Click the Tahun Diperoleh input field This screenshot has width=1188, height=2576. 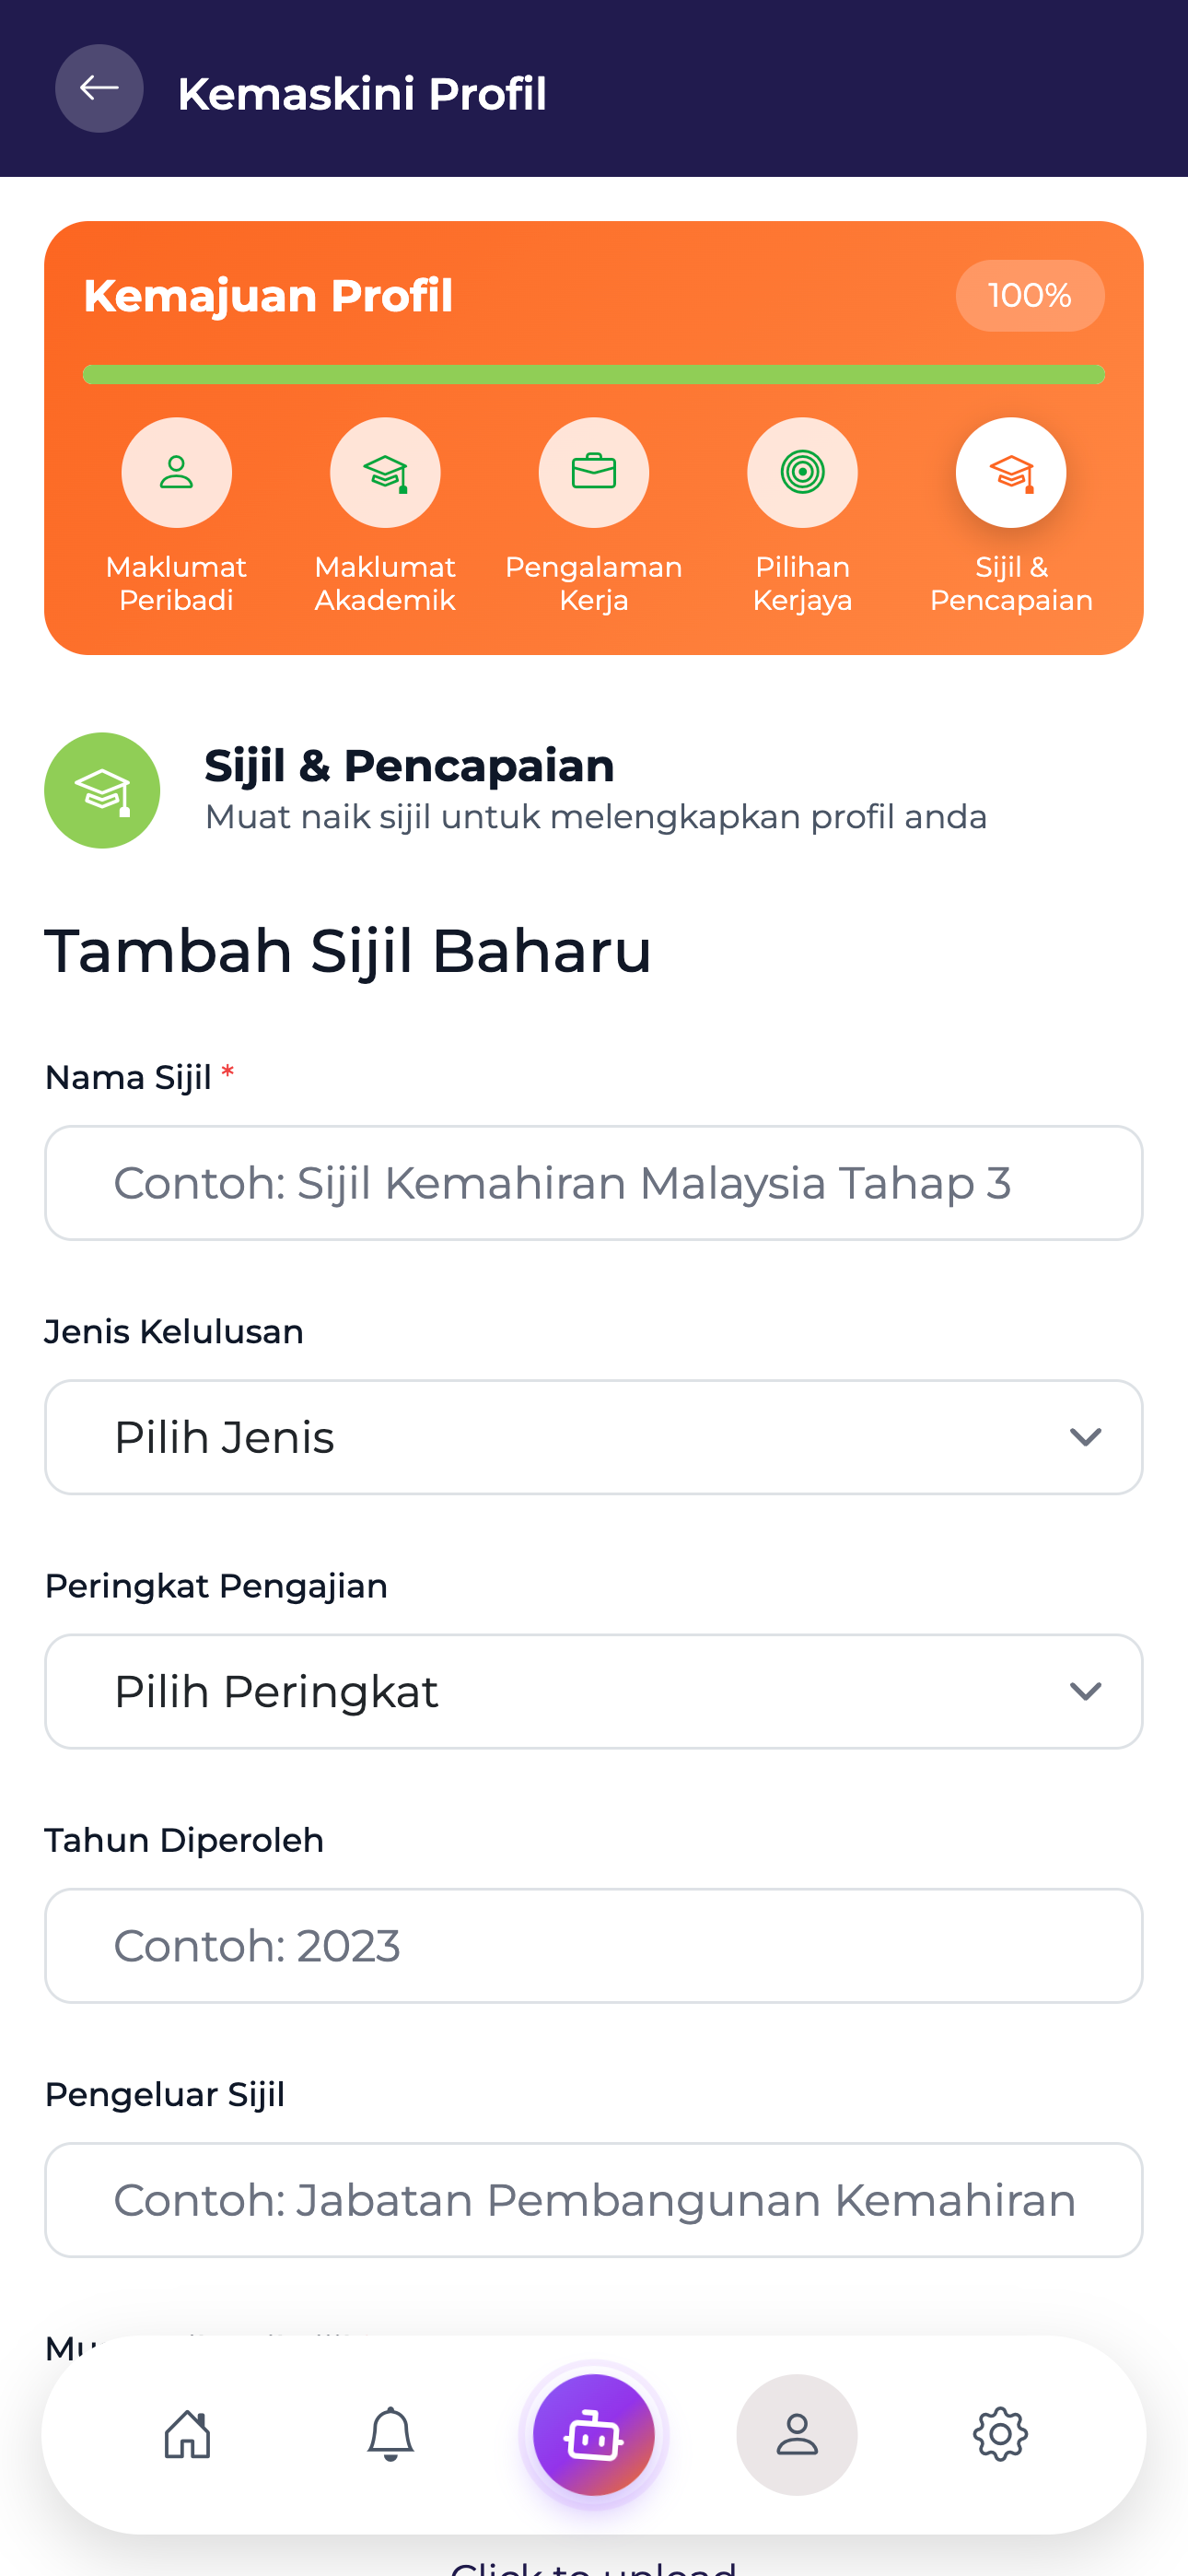[x=594, y=1945]
